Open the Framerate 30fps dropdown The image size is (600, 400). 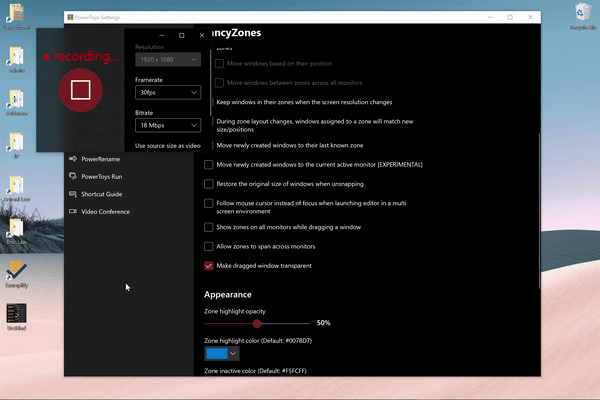(x=168, y=92)
